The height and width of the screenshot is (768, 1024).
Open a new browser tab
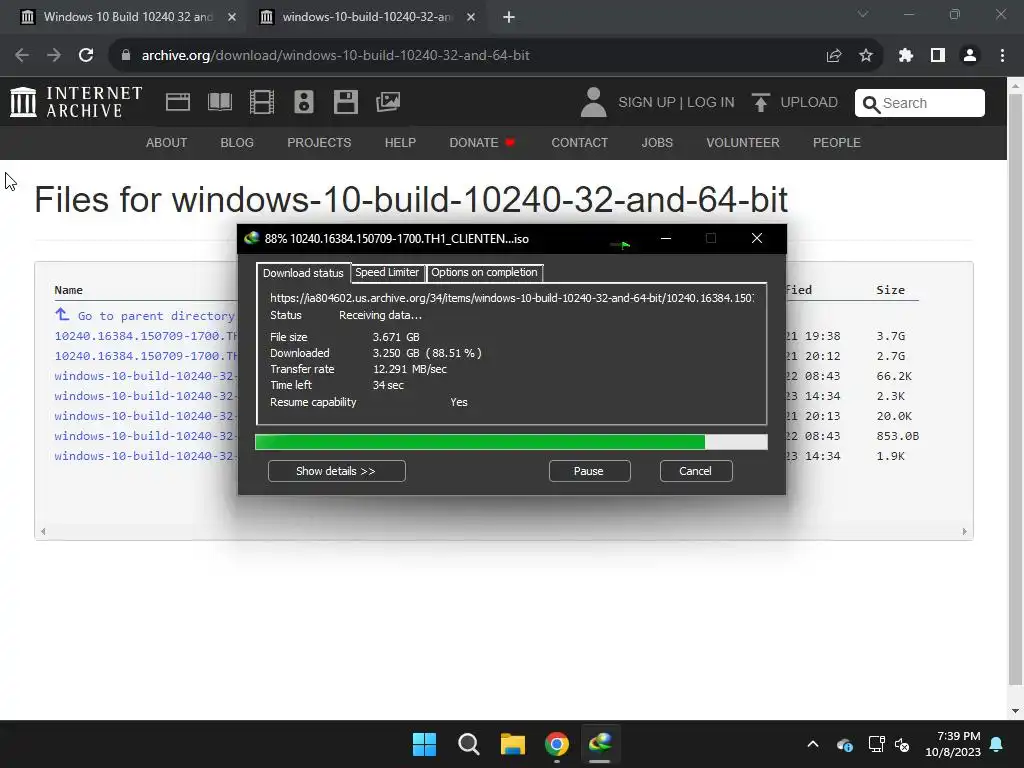click(x=509, y=17)
